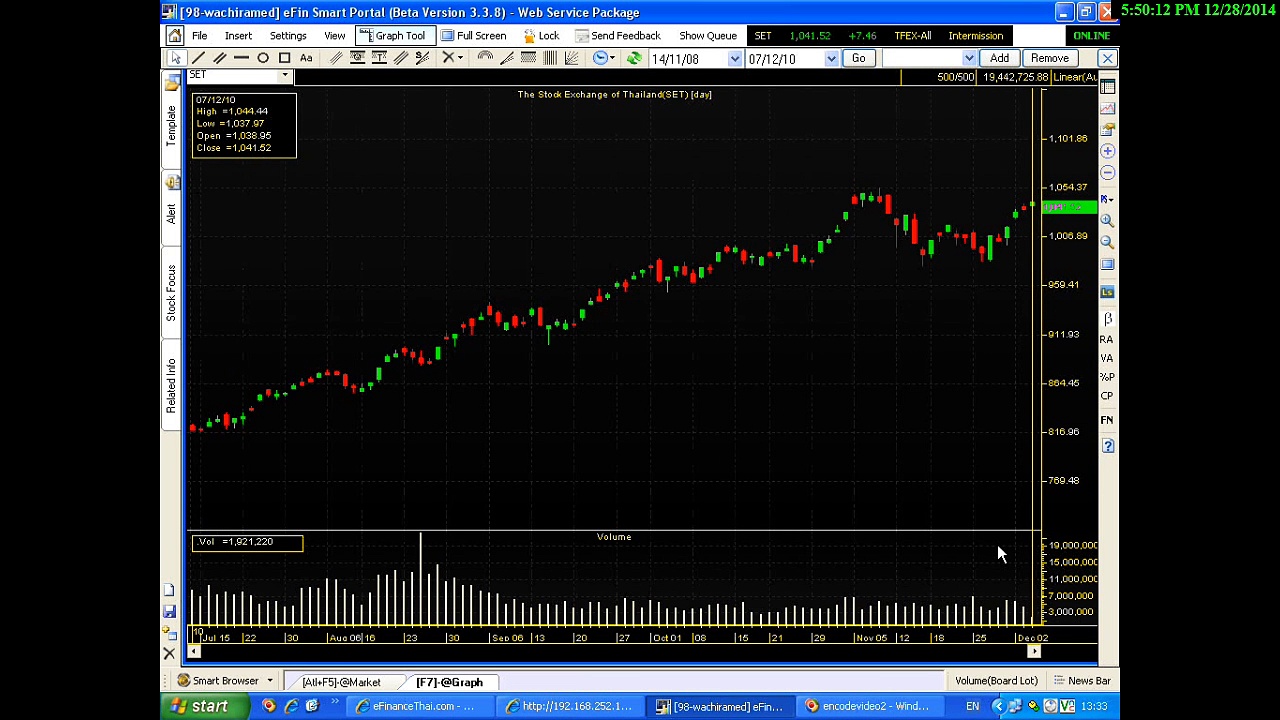Open the 14/11/08 start date dropdown
This screenshot has height=720, width=1280.
[735, 59]
